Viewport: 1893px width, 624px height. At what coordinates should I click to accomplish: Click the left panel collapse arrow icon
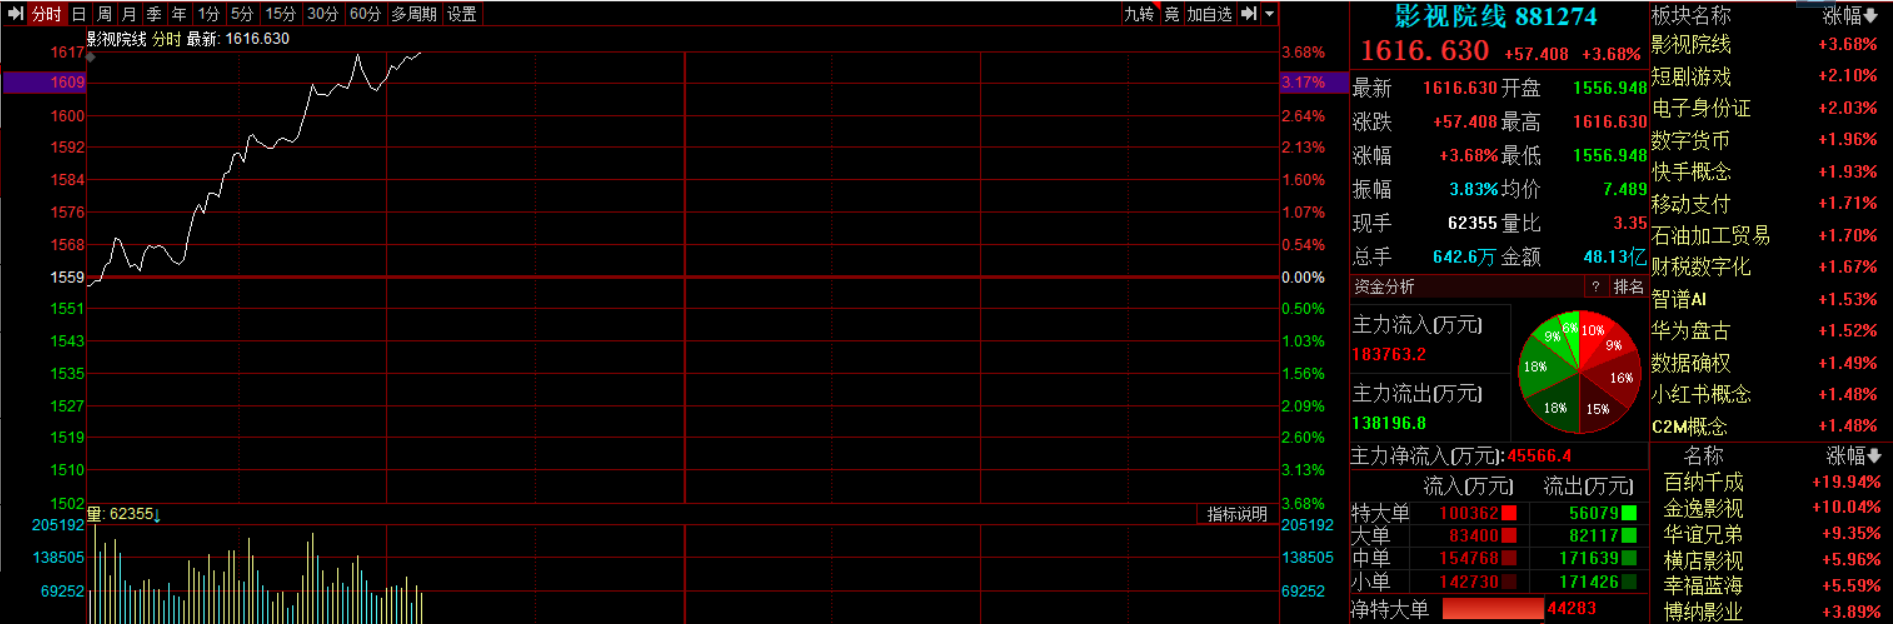tap(15, 14)
